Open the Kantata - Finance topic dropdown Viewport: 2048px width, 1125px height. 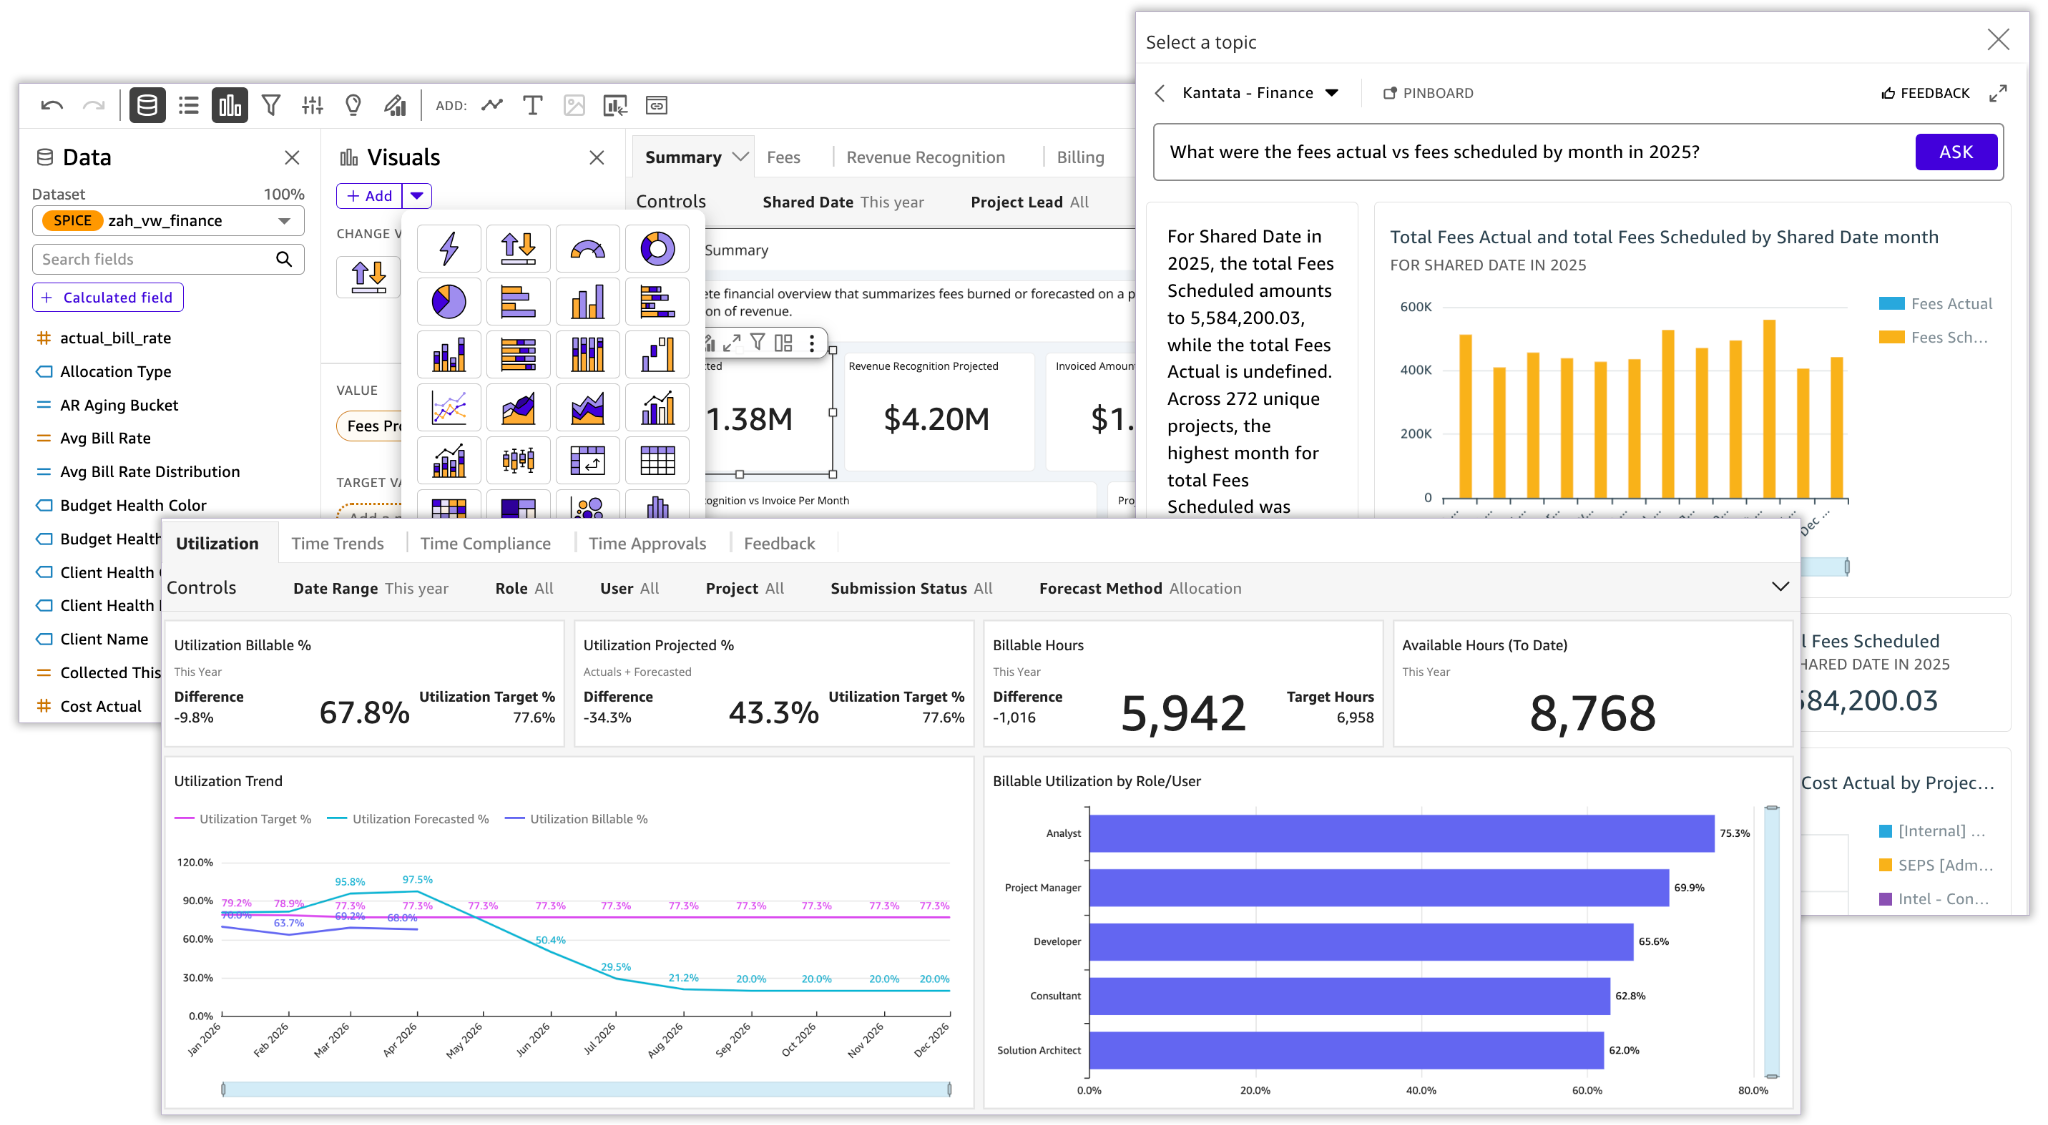(x=1260, y=93)
